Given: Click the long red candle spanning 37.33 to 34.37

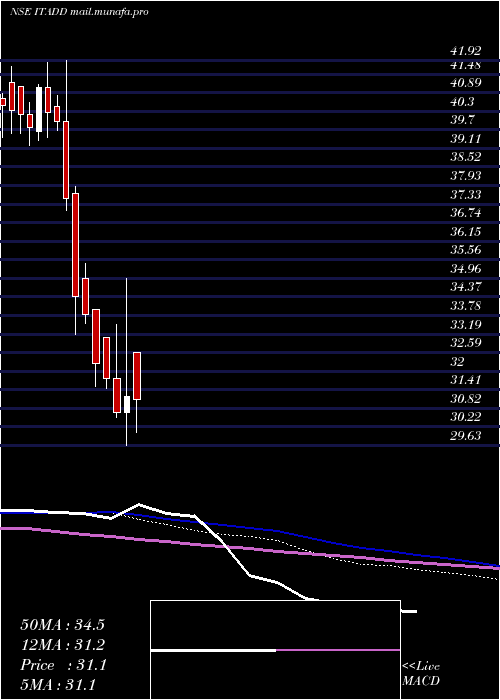Looking at the screenshot, I should (x=75, y=245).
